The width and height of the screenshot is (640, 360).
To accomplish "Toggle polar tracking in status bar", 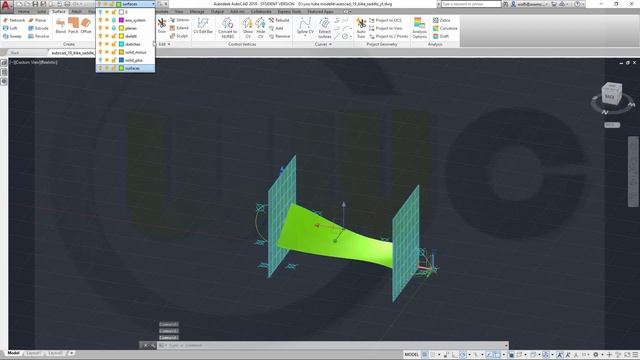I will click(x=463, y=355).
